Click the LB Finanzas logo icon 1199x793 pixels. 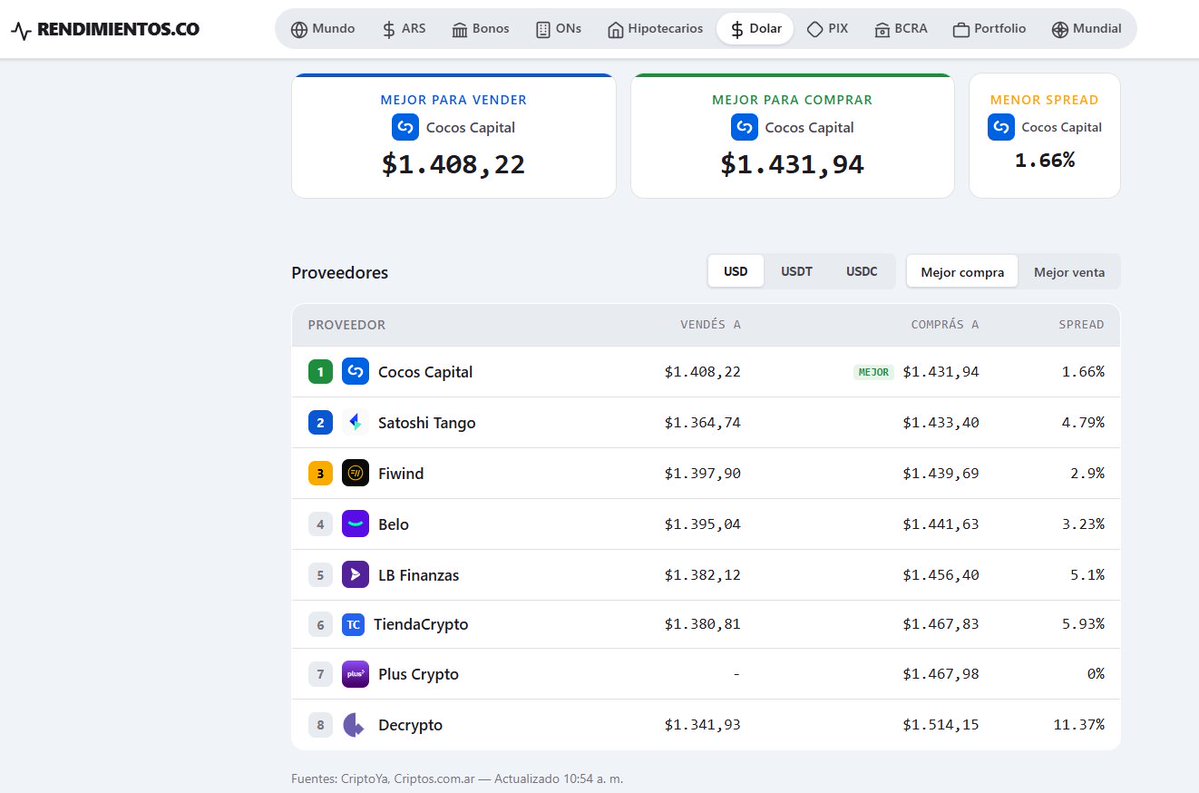[x=355, y=574]
